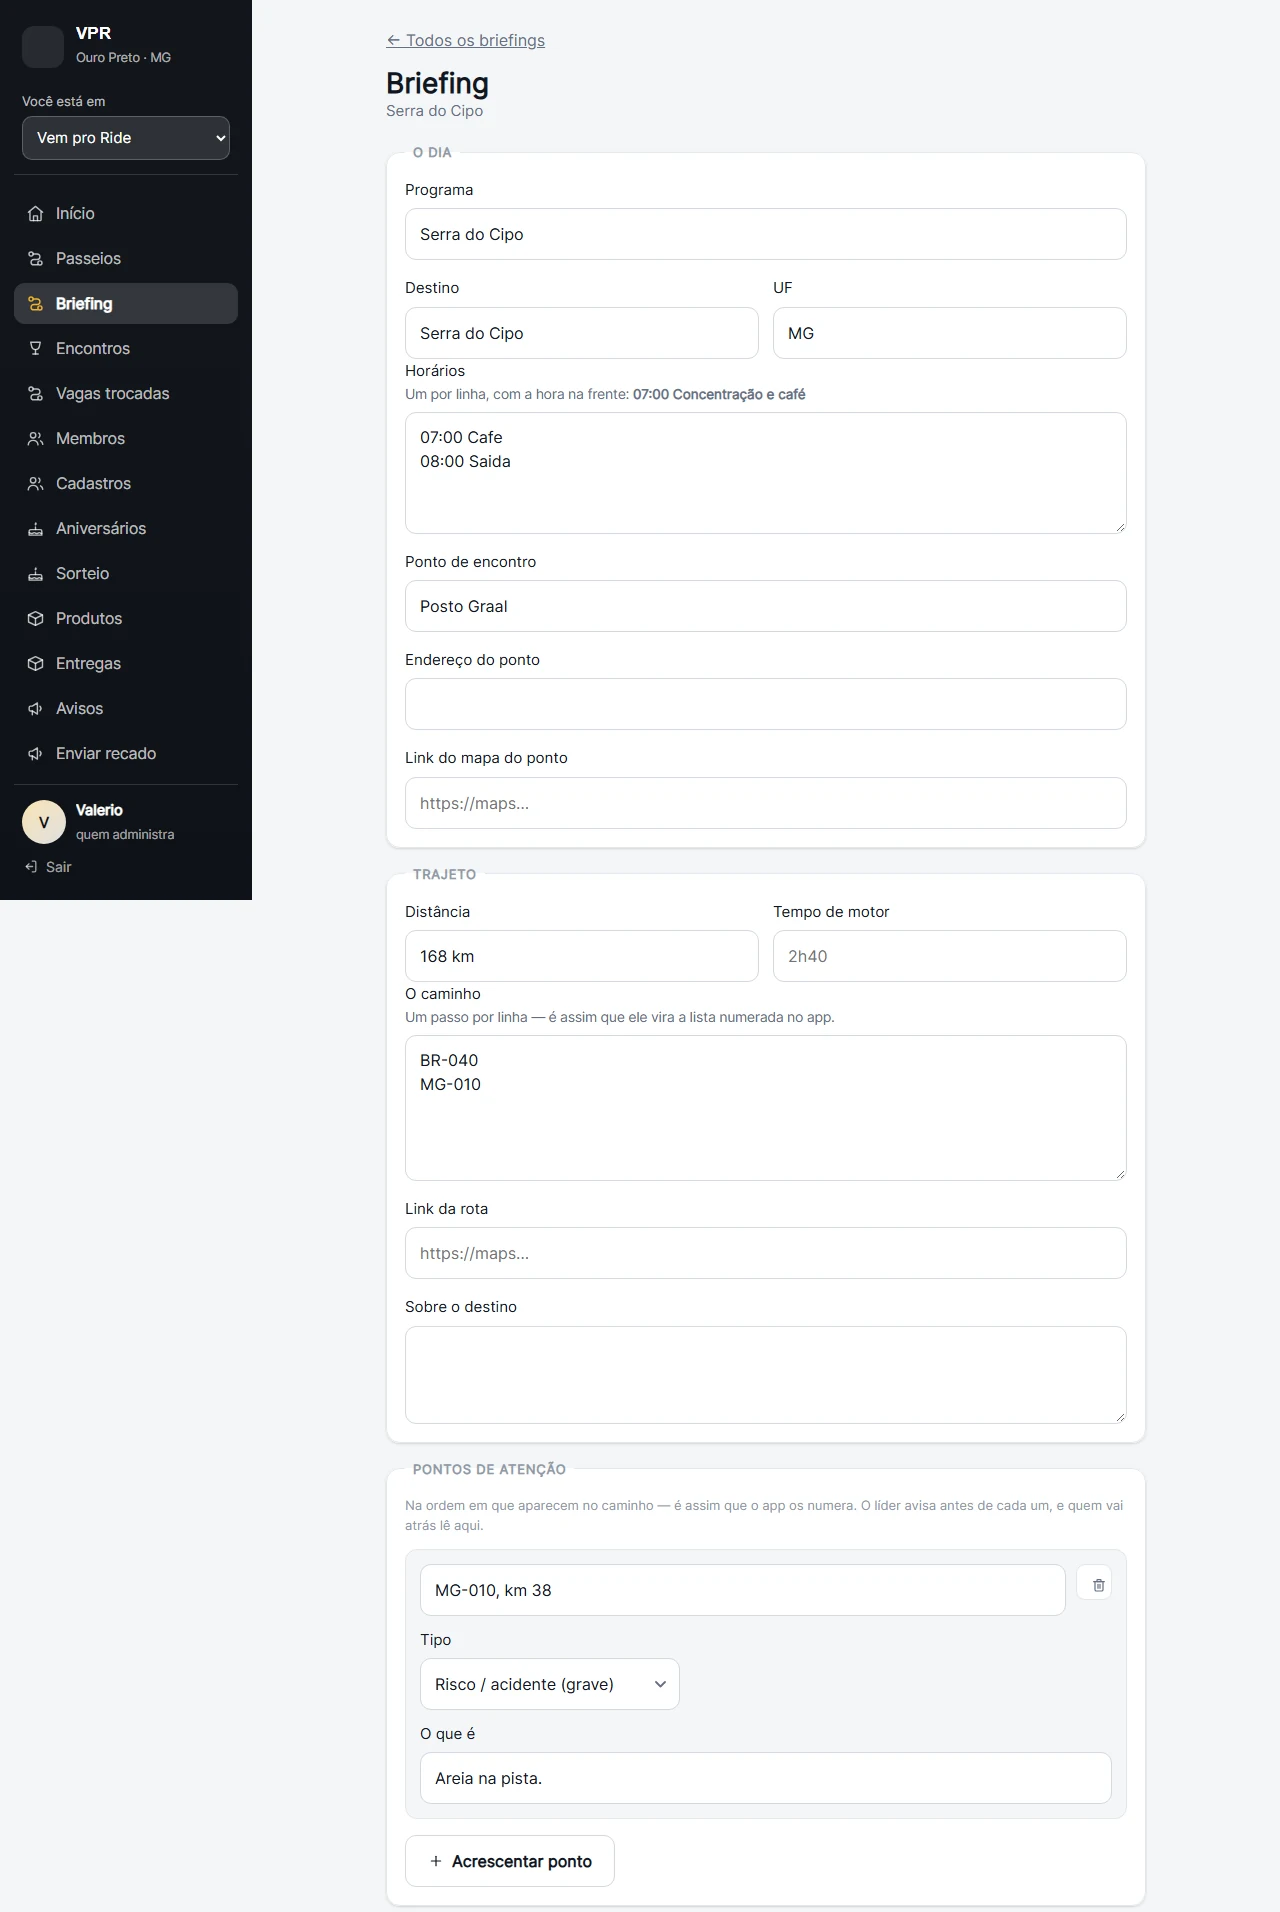1280x1912 pixels.
Task: Click the Distância field with 168 km
Action: 582,956
